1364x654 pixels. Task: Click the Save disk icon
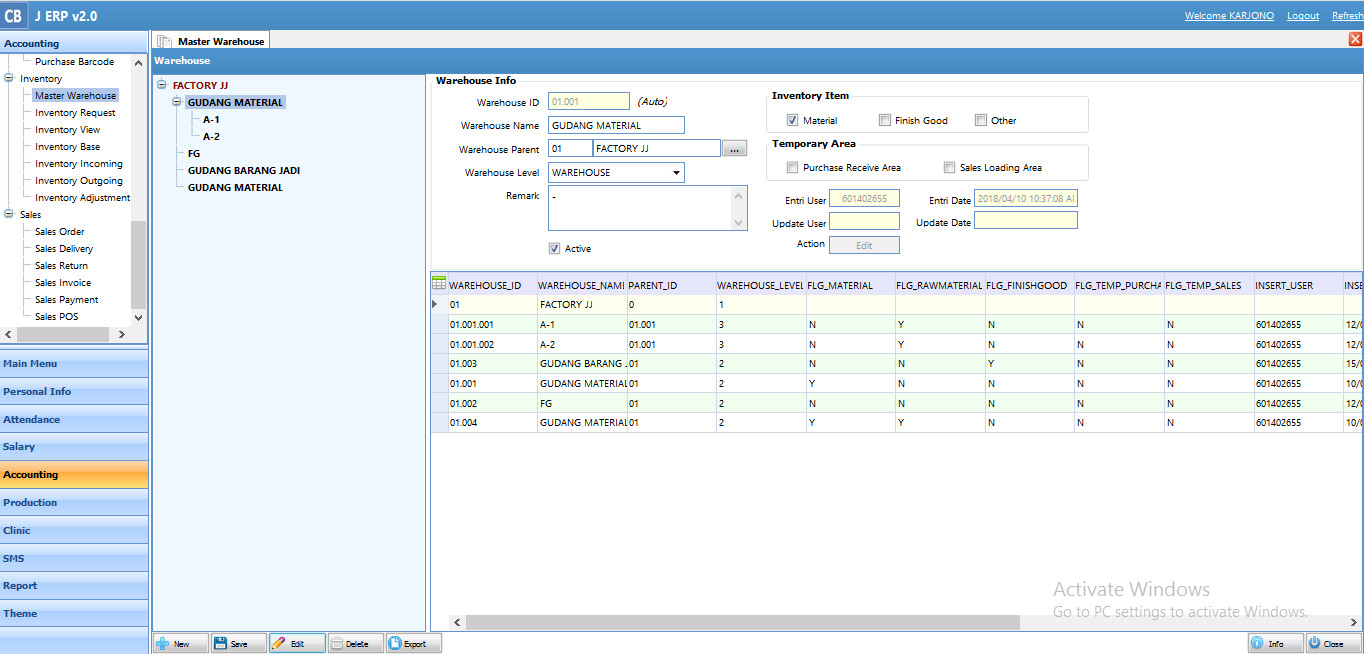[x=221, y=644]
